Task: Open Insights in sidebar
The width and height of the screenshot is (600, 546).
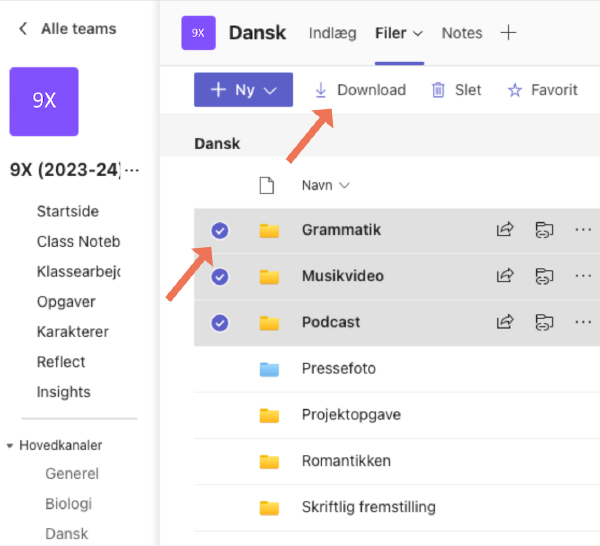Action: tap(64, 392)
